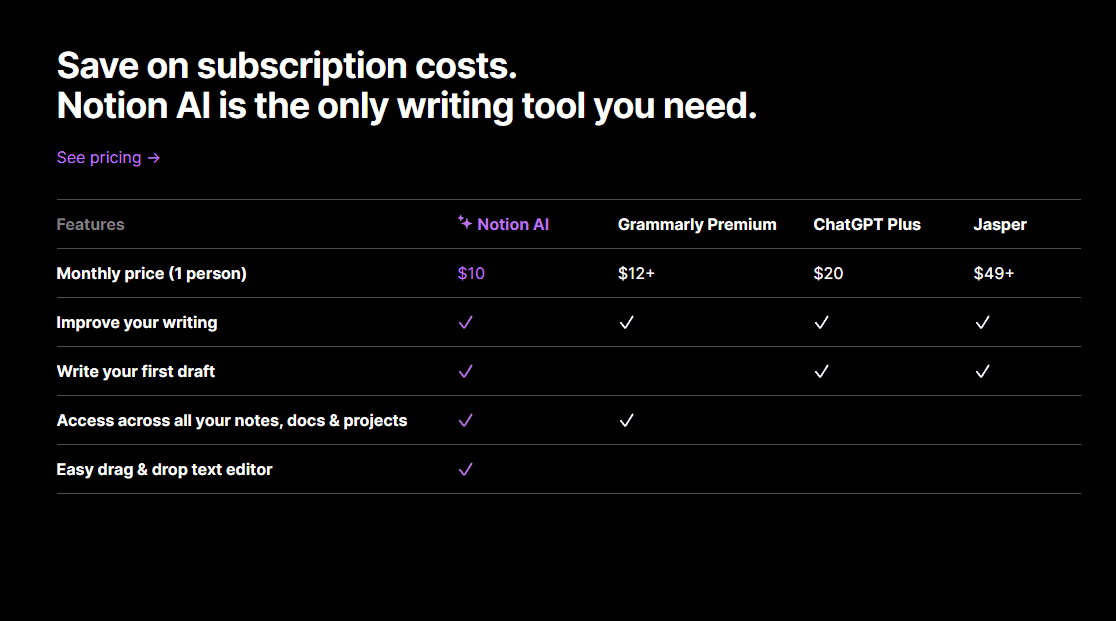Open the See pricing link

coord(108,158)
